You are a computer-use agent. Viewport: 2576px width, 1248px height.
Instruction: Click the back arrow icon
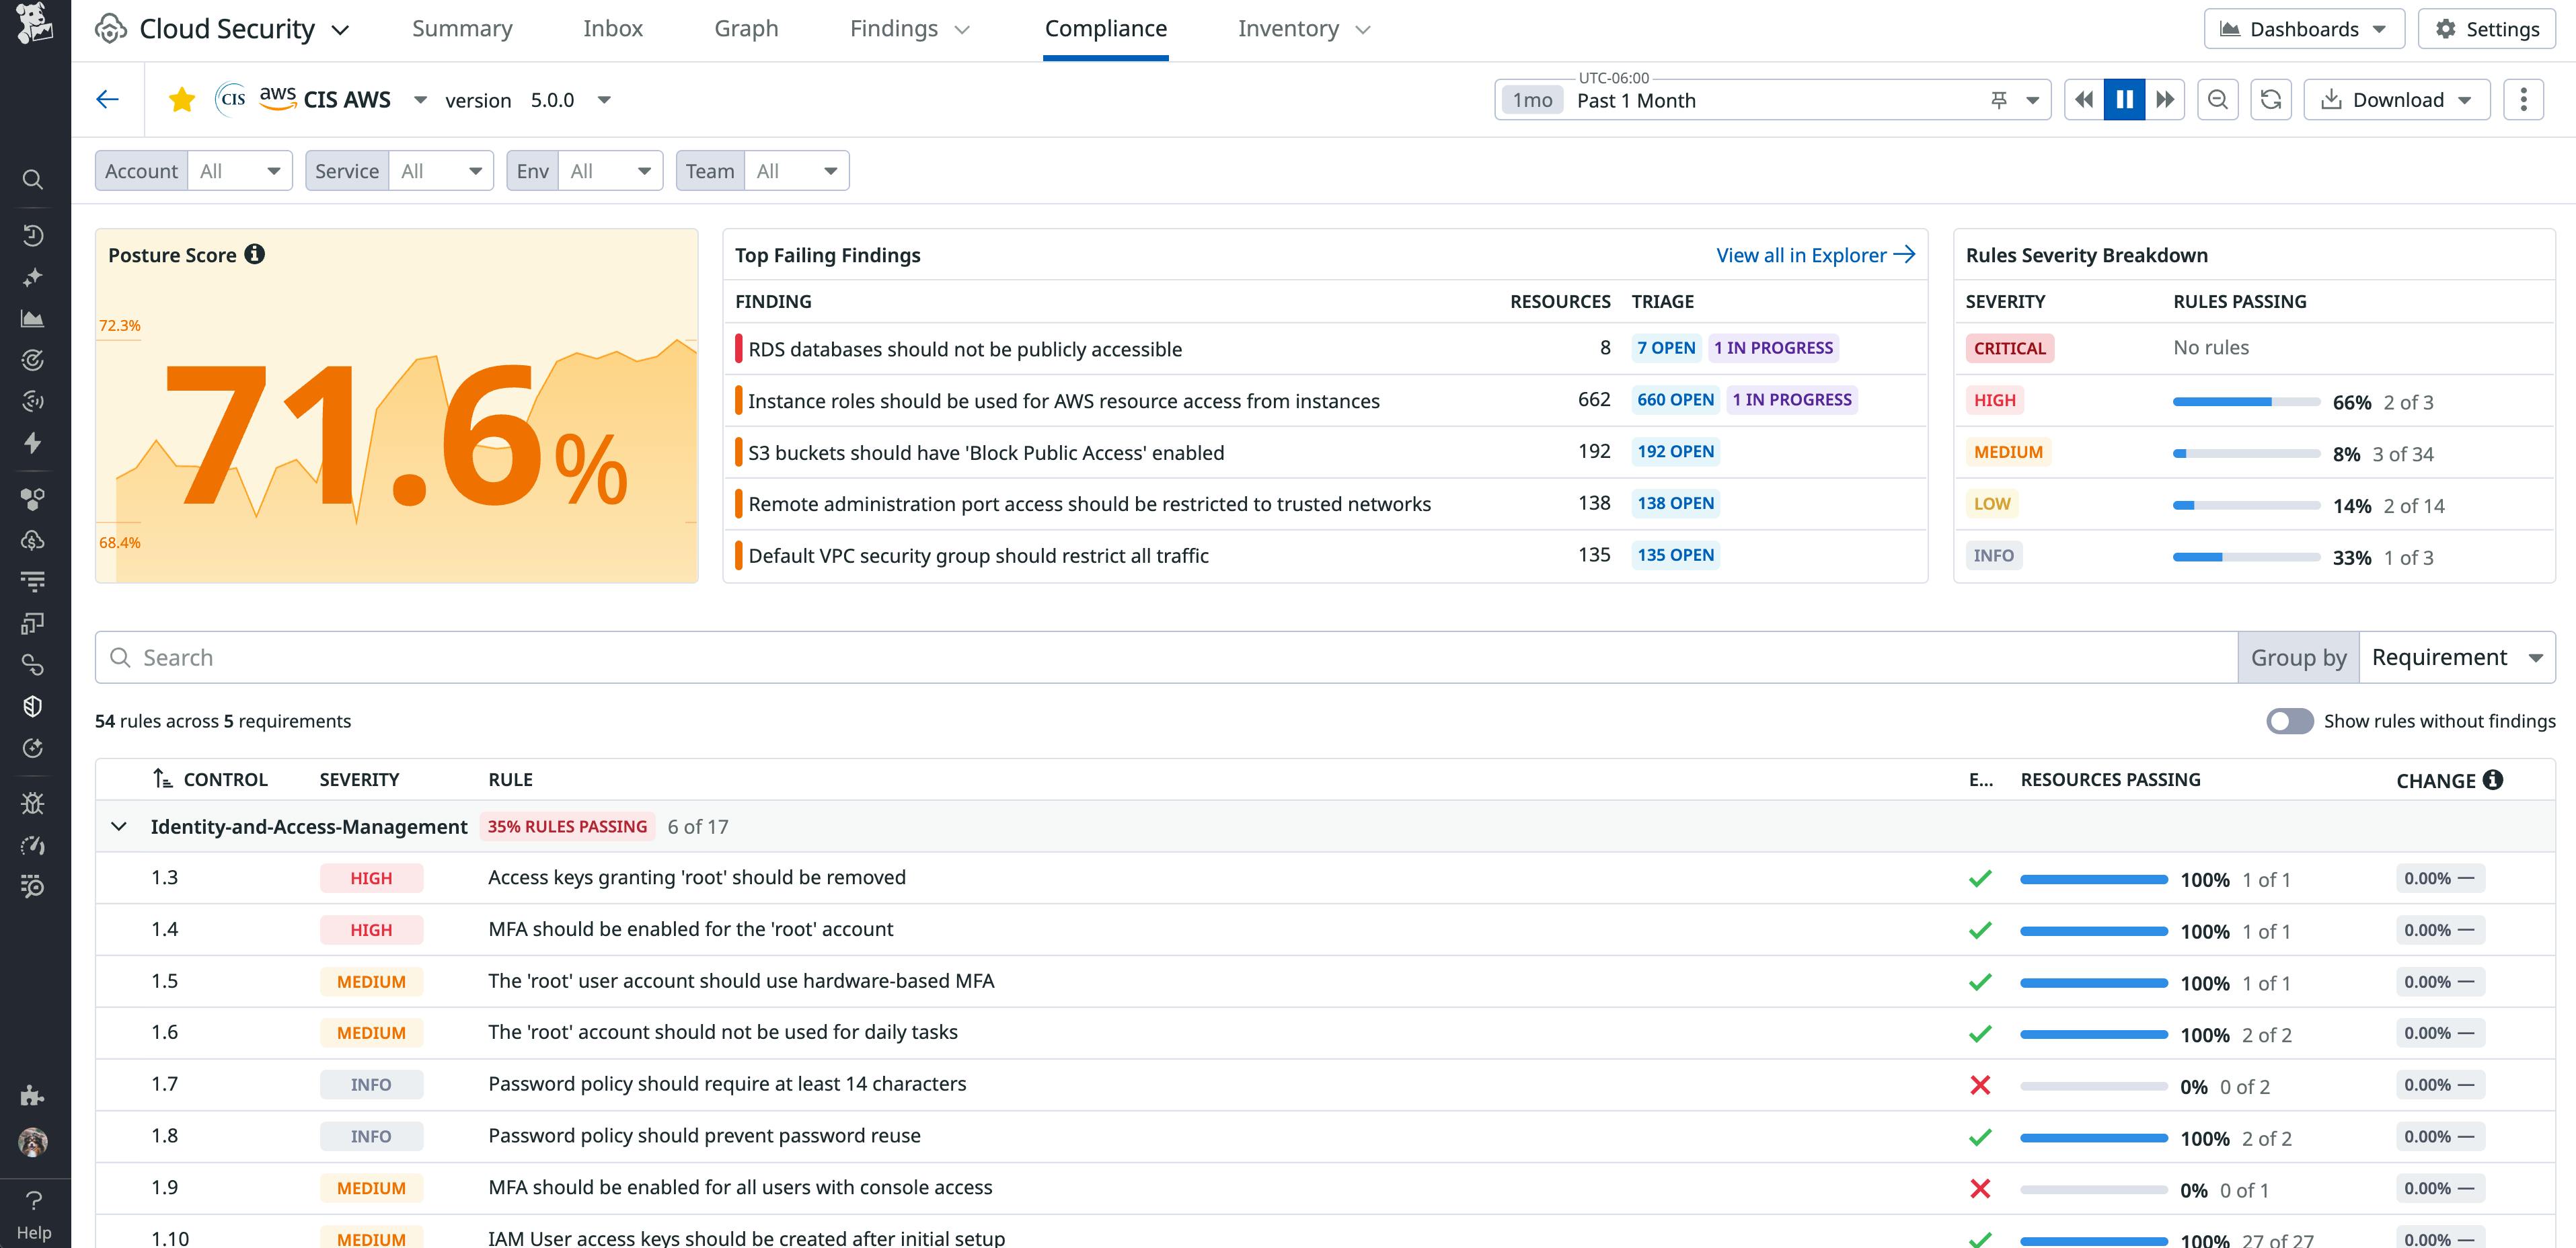point(108,99)
